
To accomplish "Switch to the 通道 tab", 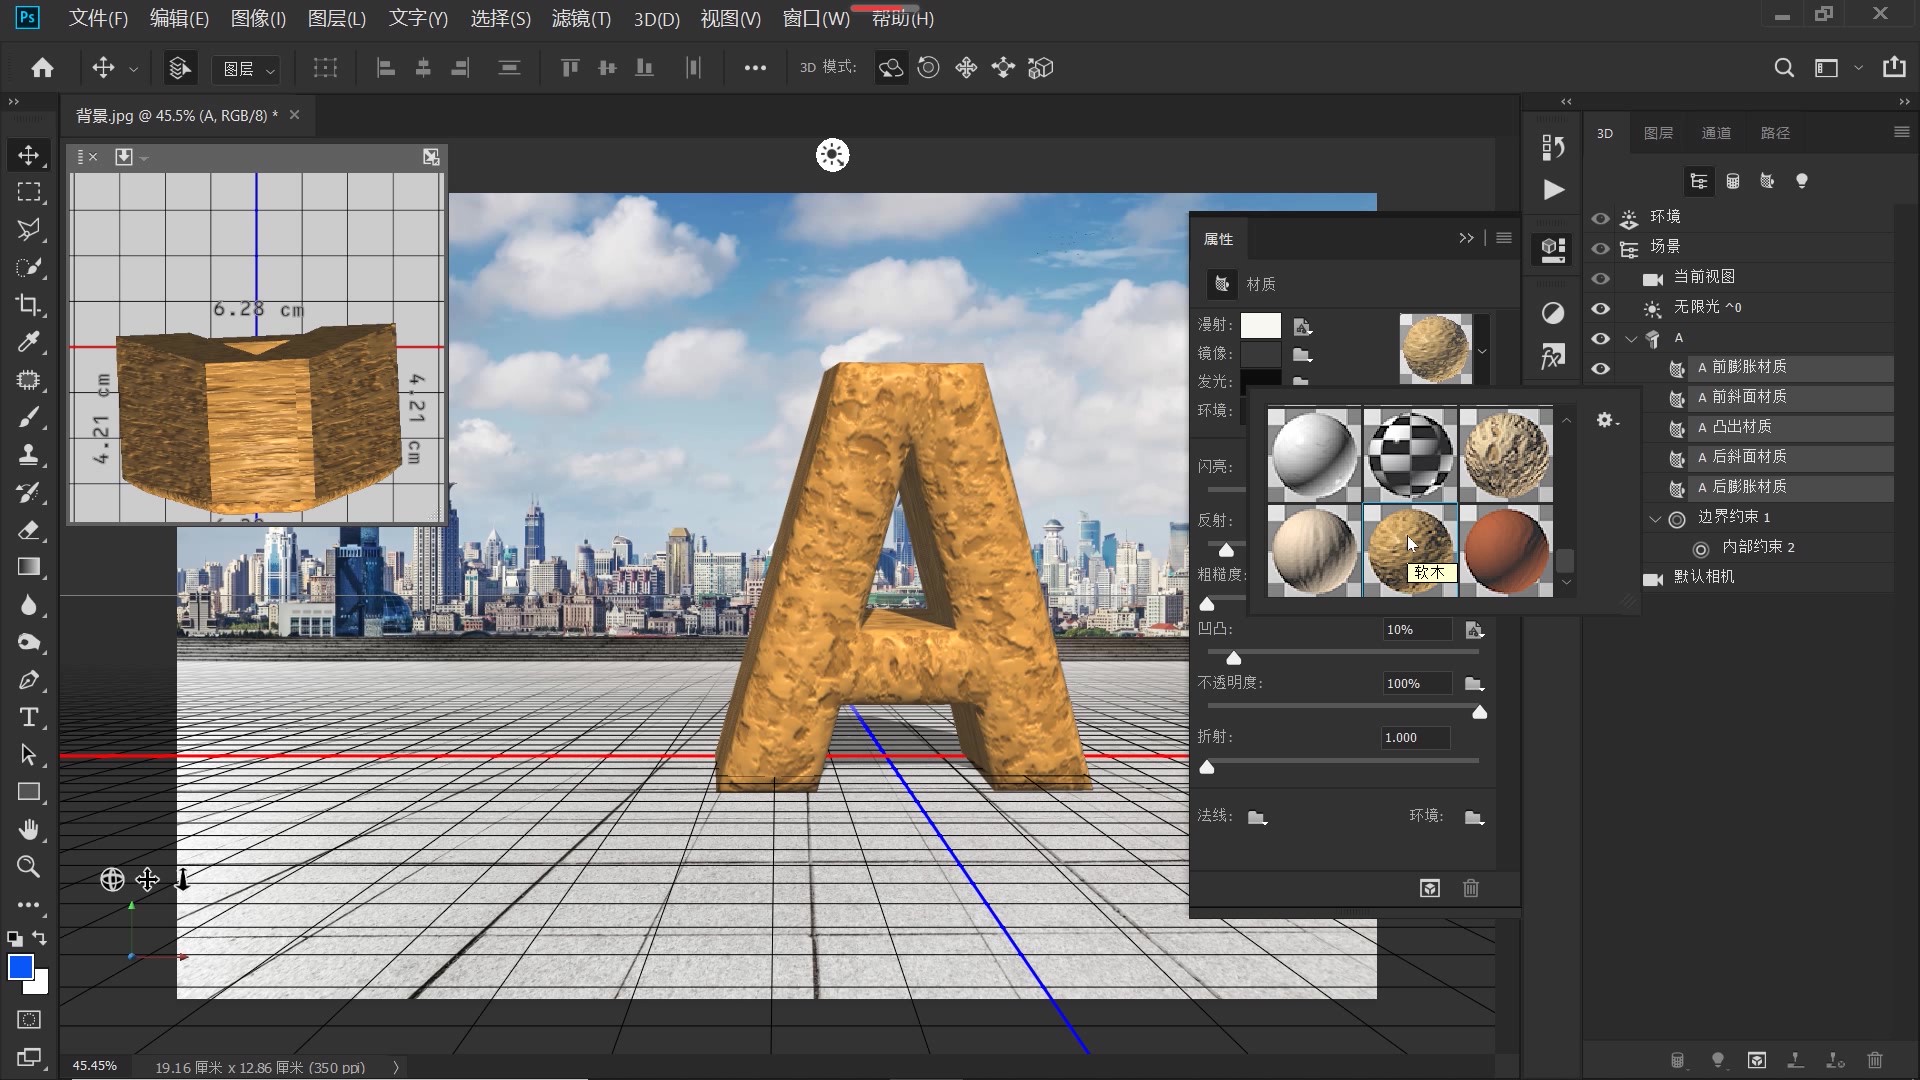I will (x=1716, y=133).
